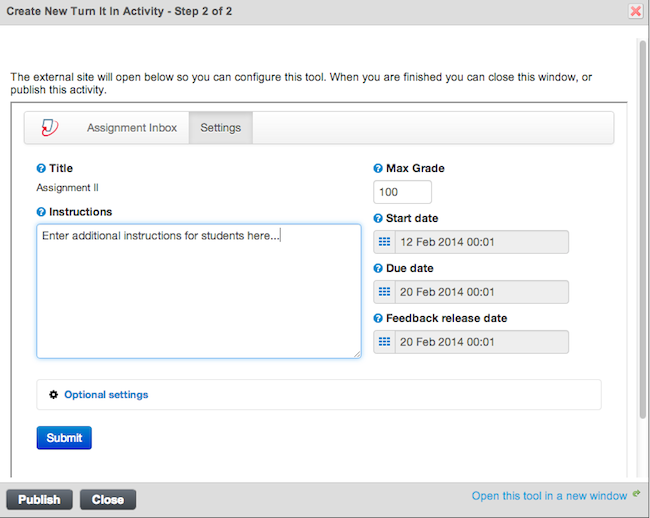The width and height of the screenshot is (650, 518).
Task: Close the dialog with red X
Action: (x=635, y=11)
